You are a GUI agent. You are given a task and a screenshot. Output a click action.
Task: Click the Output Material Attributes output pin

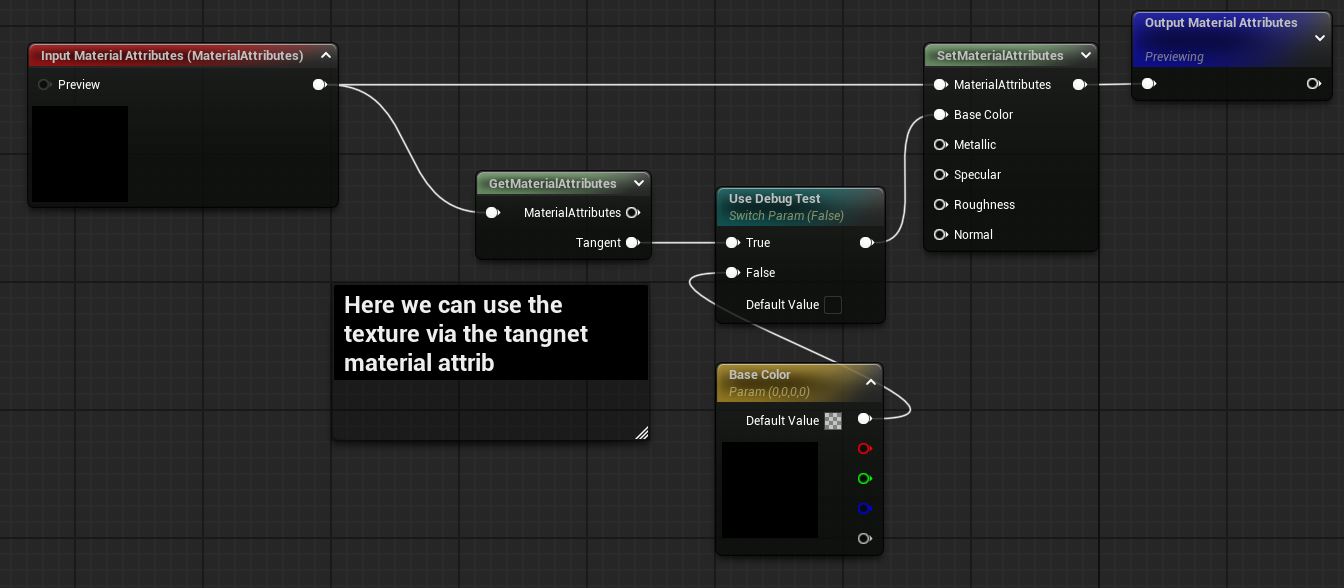point(1314,84)
